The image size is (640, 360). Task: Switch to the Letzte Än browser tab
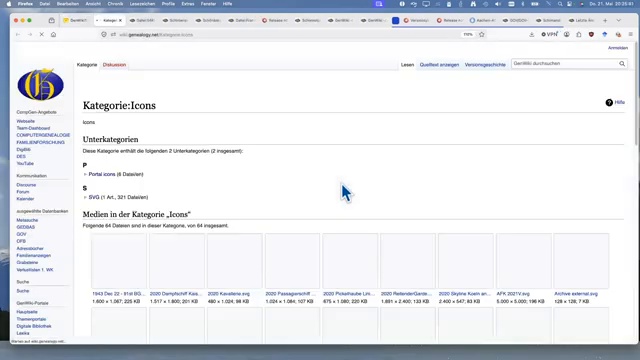pos(582,20)
